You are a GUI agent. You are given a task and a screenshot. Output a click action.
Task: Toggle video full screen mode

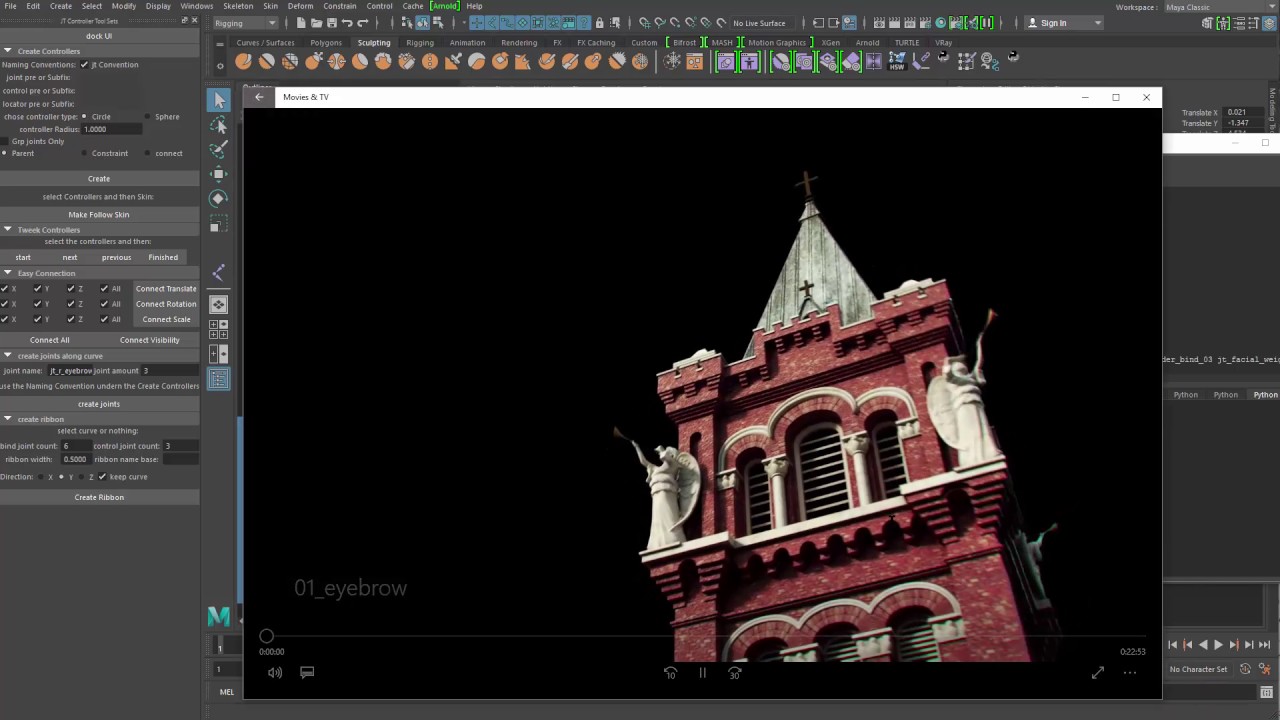pos(1097,673)
